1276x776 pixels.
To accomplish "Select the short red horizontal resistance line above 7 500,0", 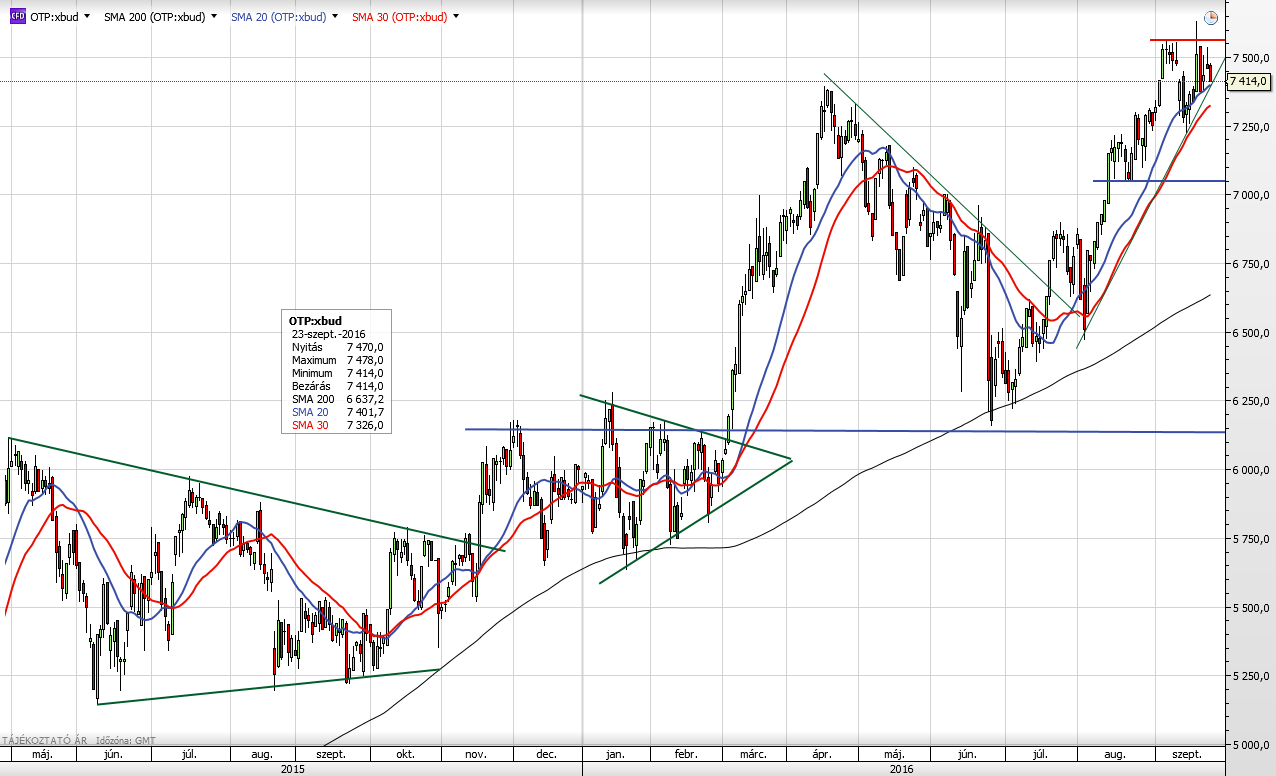I will click(x=1187, y=40).
